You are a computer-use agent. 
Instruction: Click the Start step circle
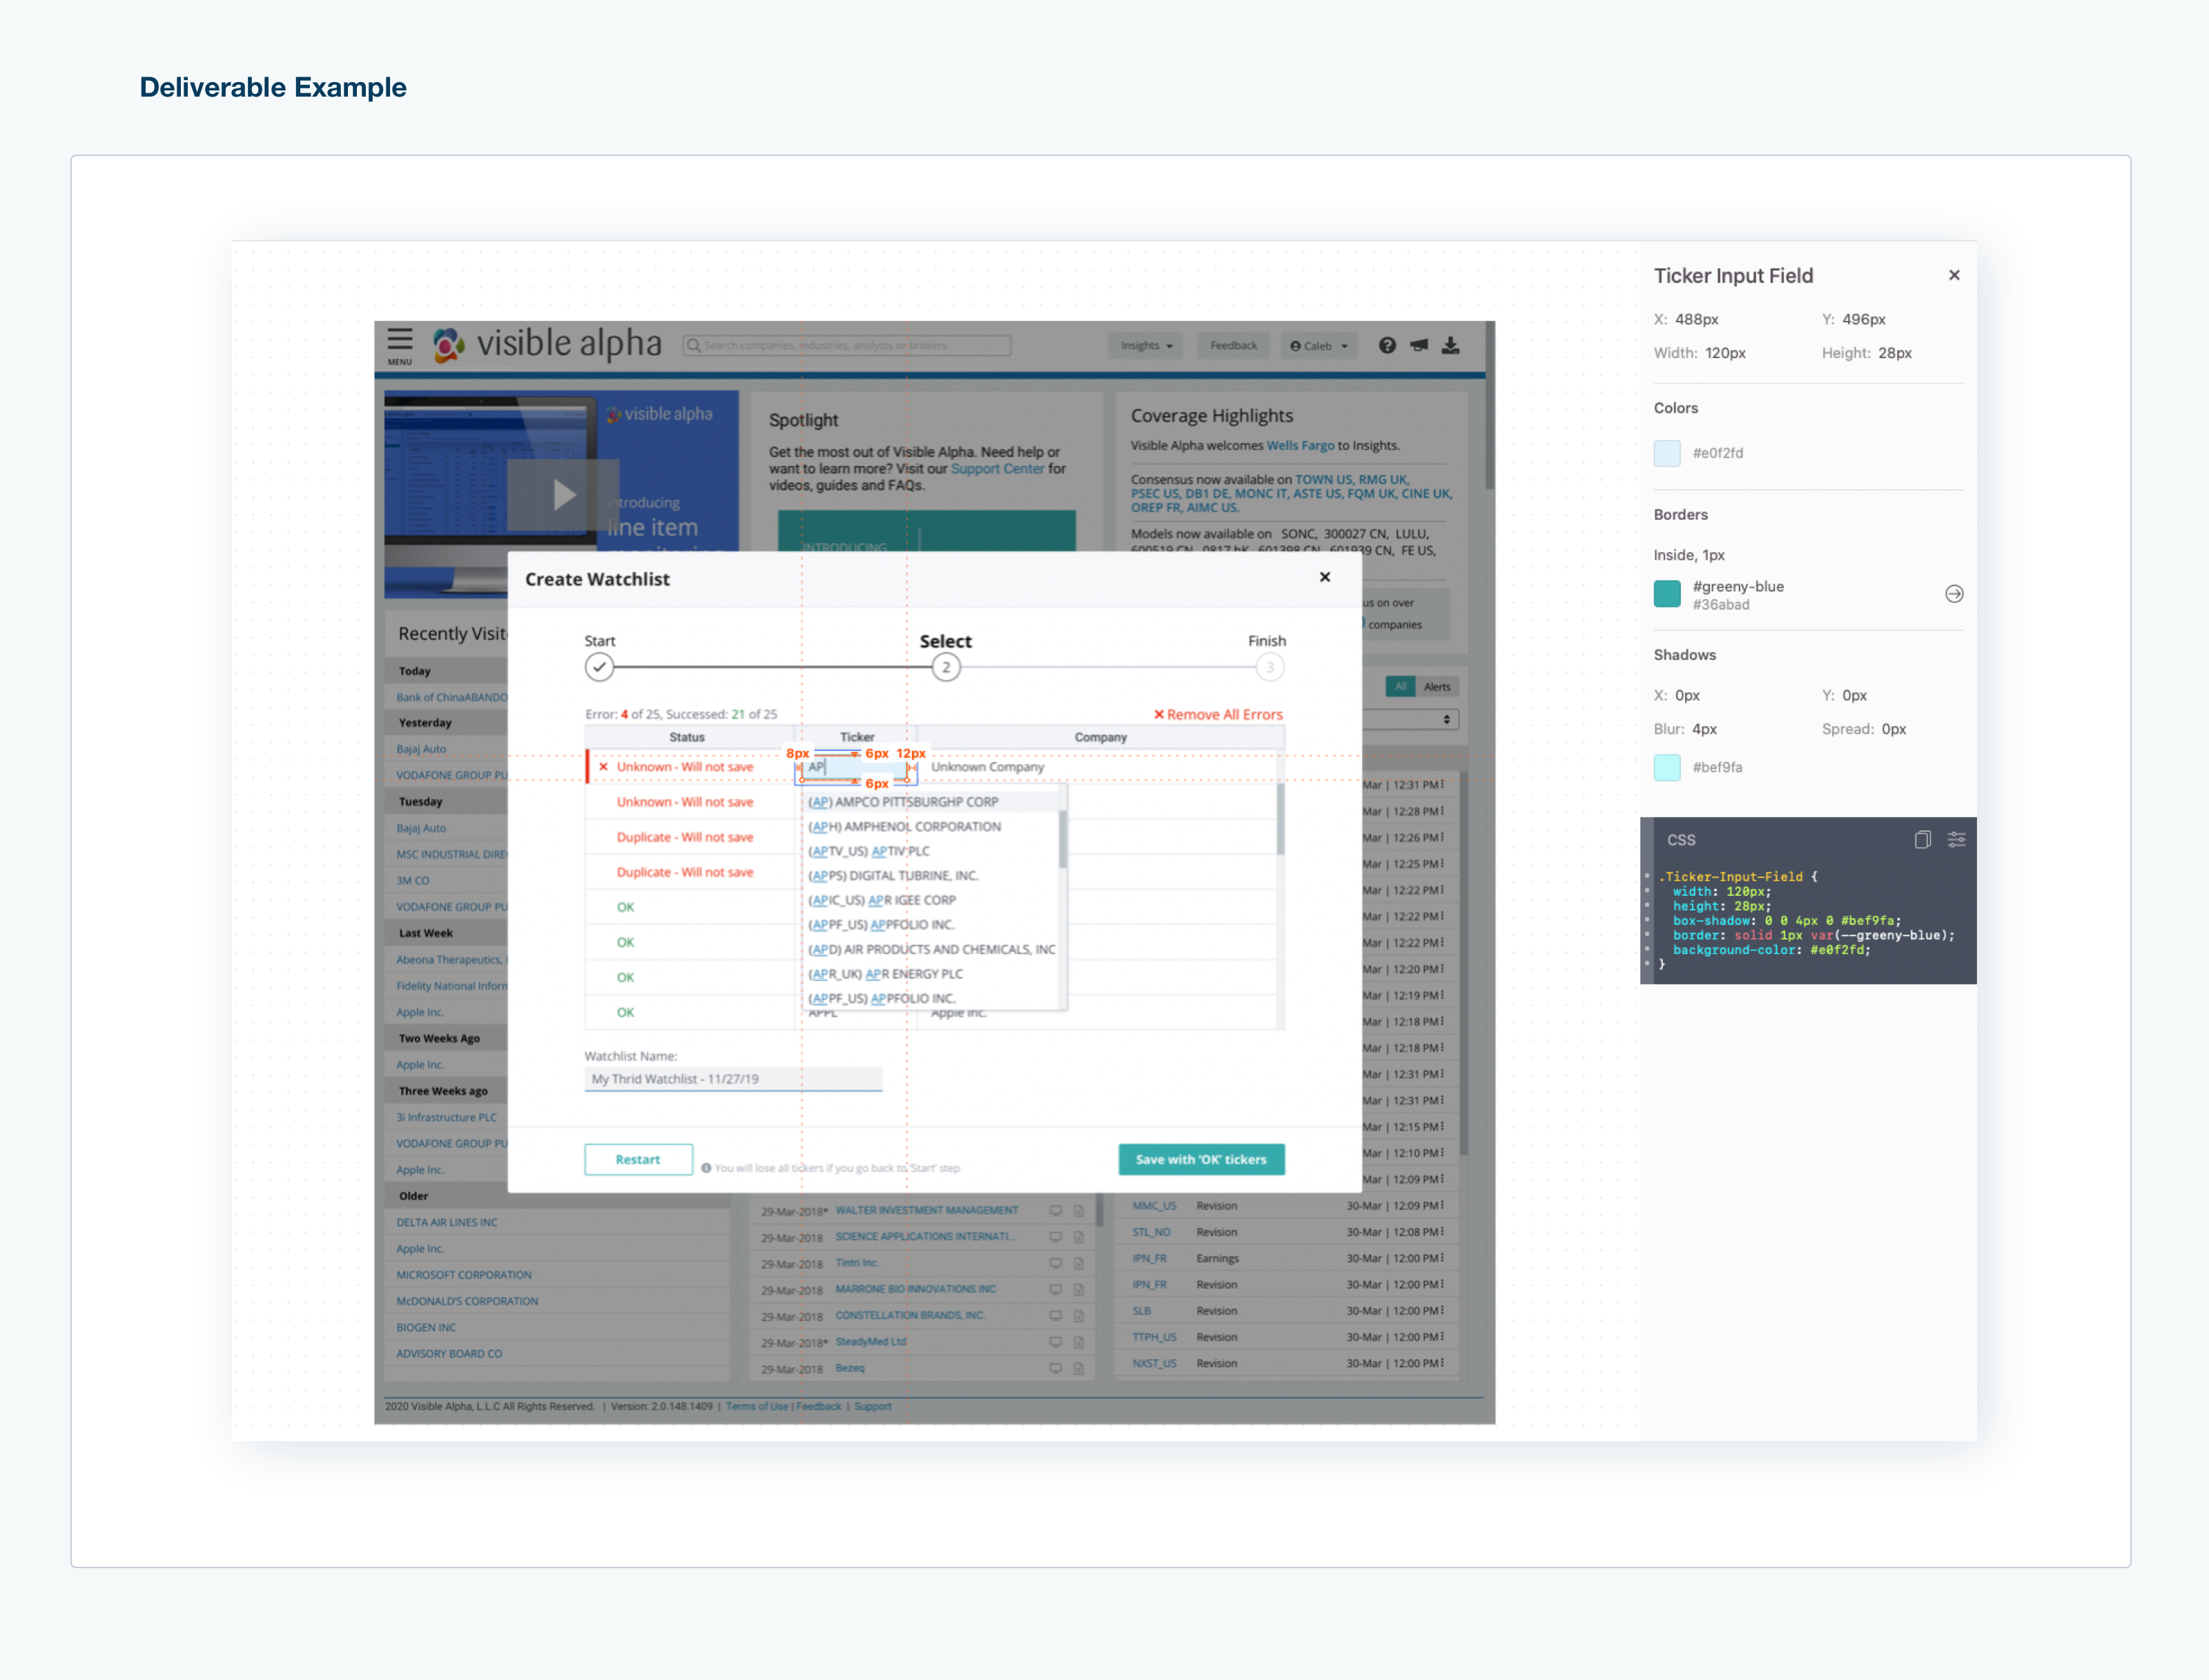(599, 667)
